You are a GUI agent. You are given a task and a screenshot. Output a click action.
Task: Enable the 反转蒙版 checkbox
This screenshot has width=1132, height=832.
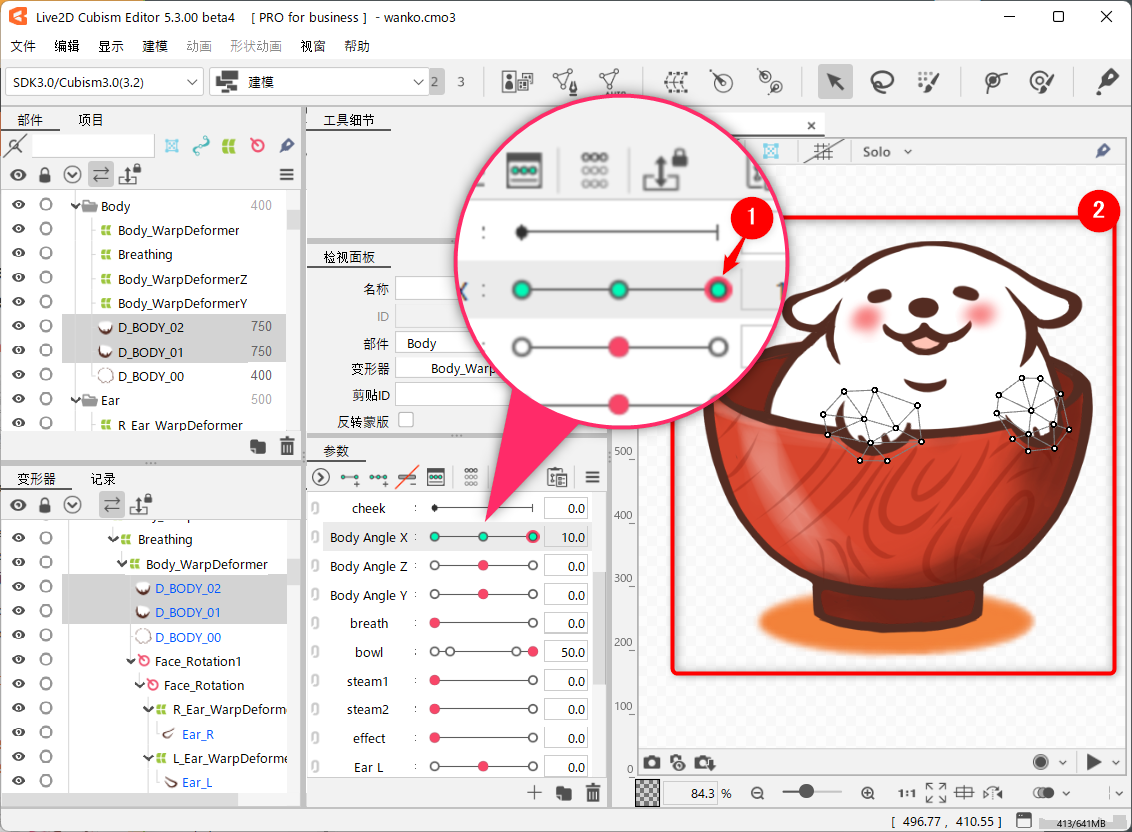click(406, 420)
